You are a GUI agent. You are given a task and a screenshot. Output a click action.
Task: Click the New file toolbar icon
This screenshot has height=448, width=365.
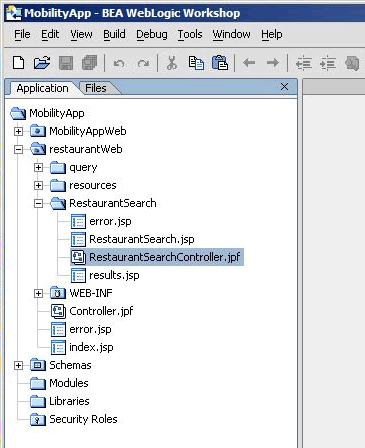click(18, 62)
